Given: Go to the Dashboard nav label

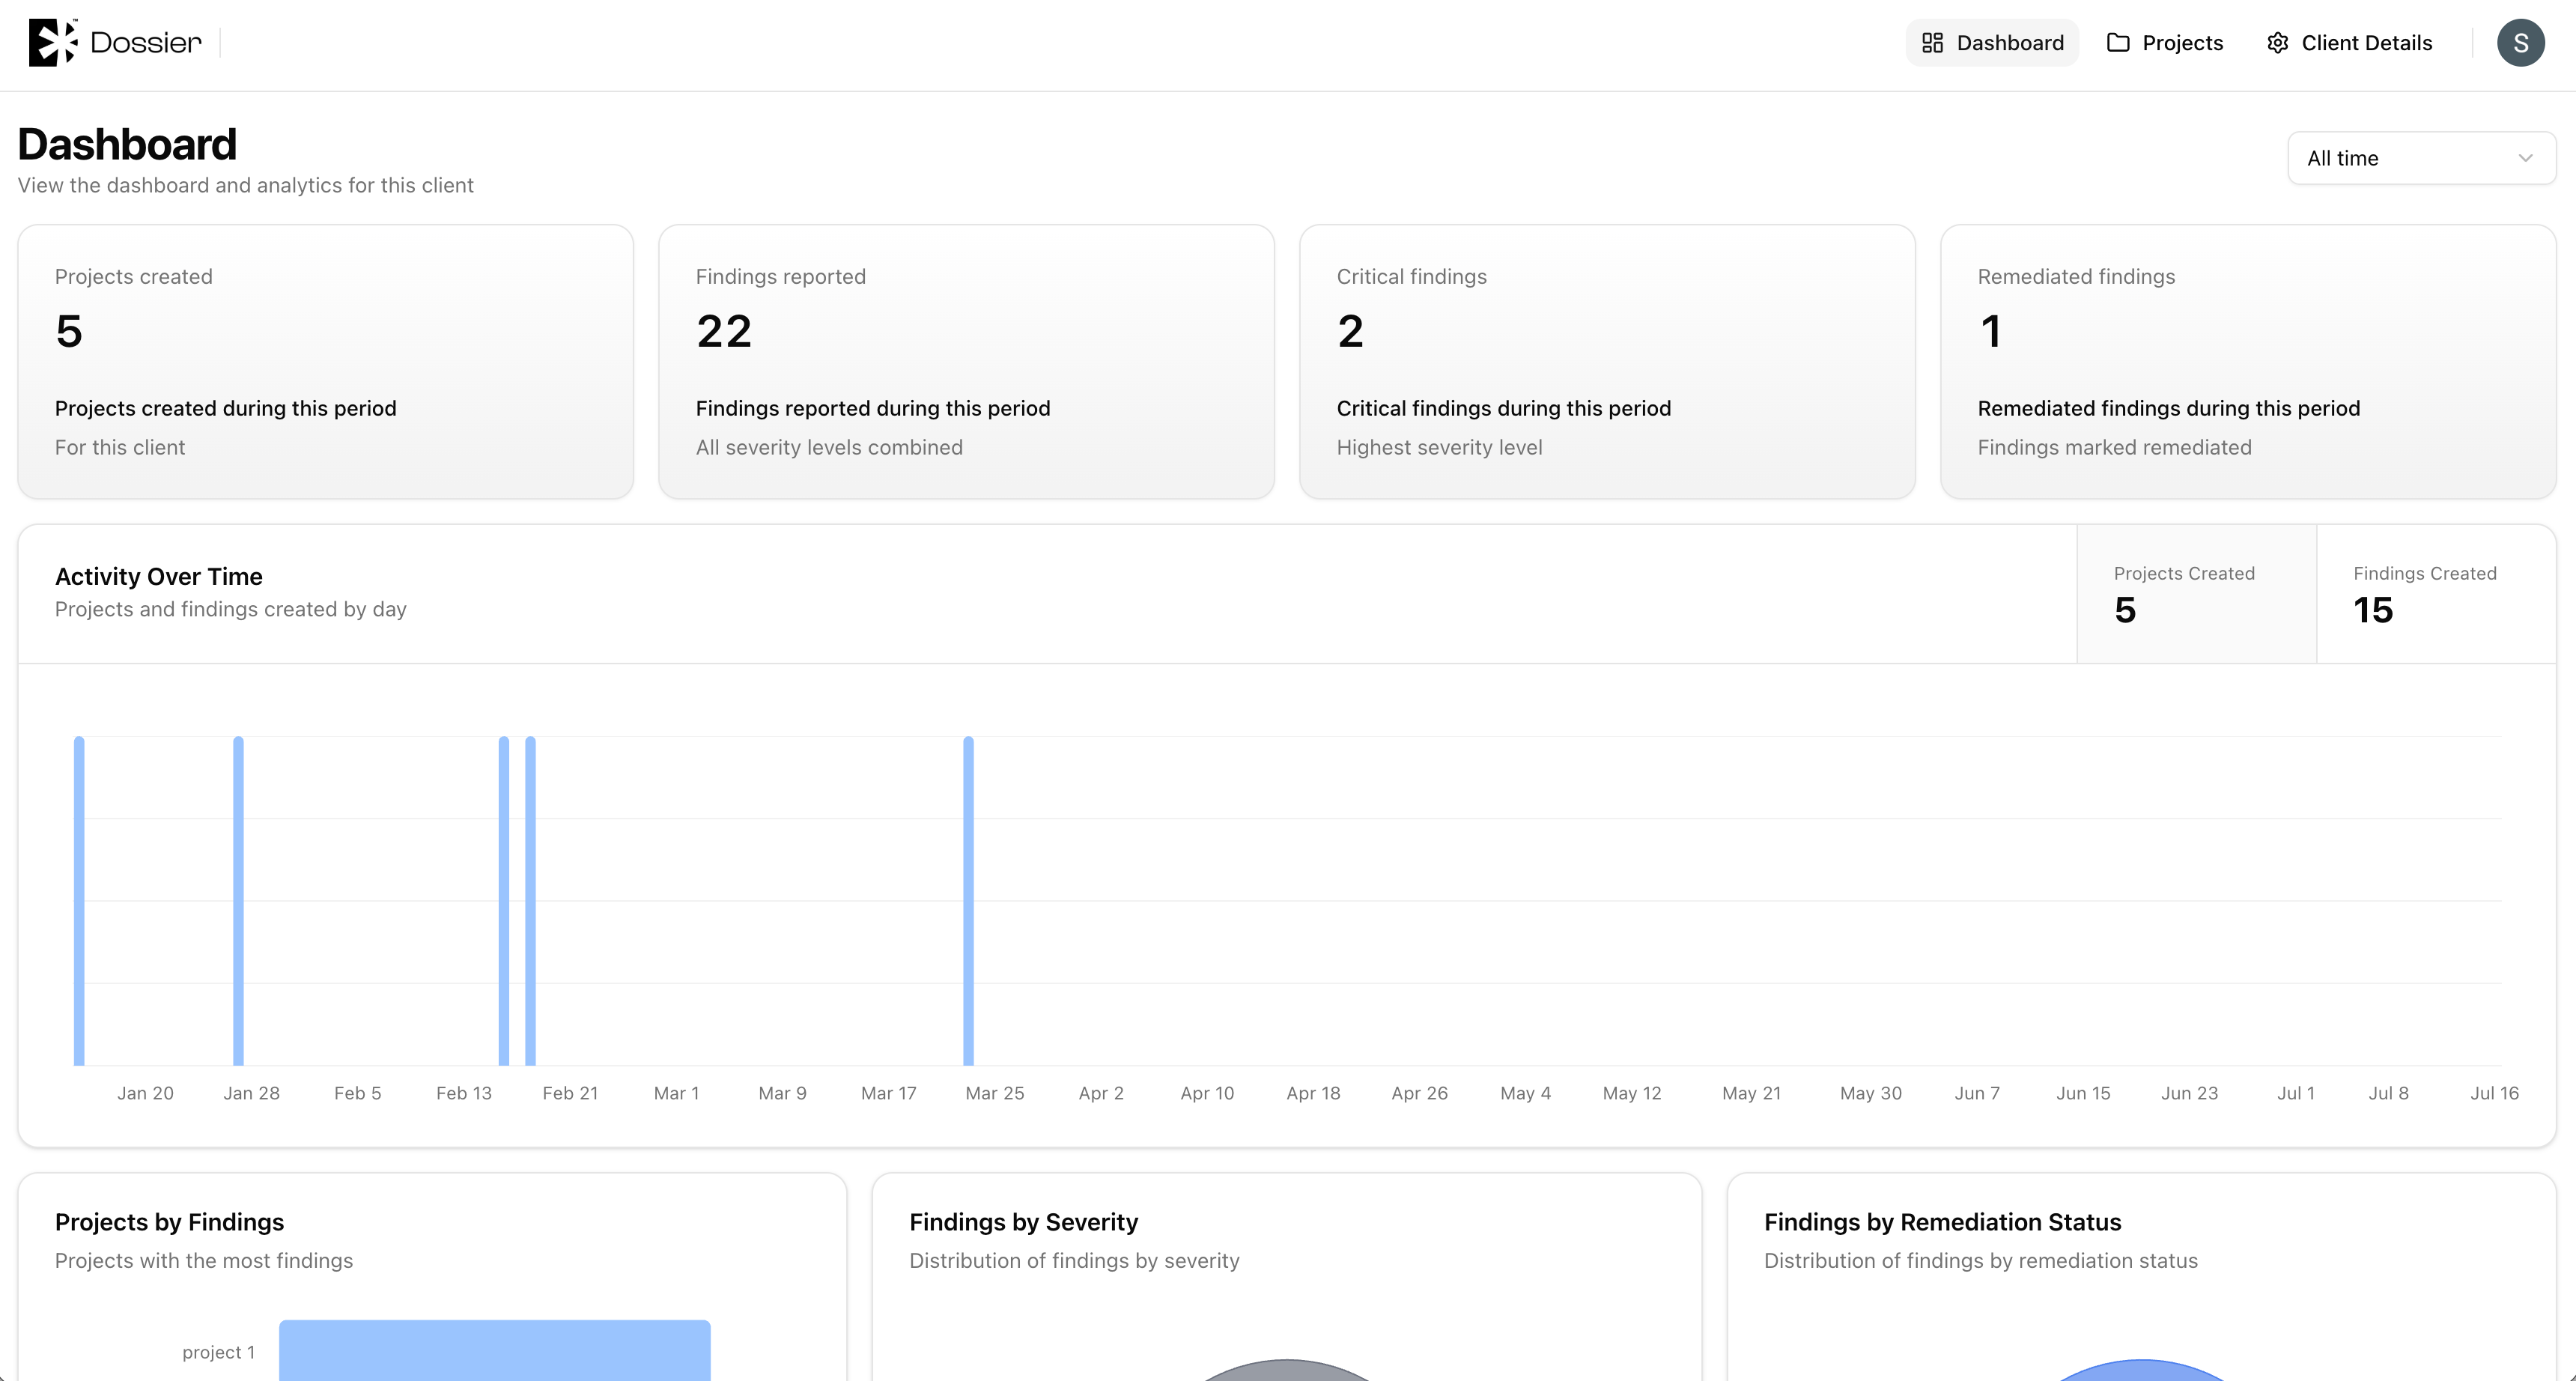Looking at the screenshot, I should (2010, 43).
